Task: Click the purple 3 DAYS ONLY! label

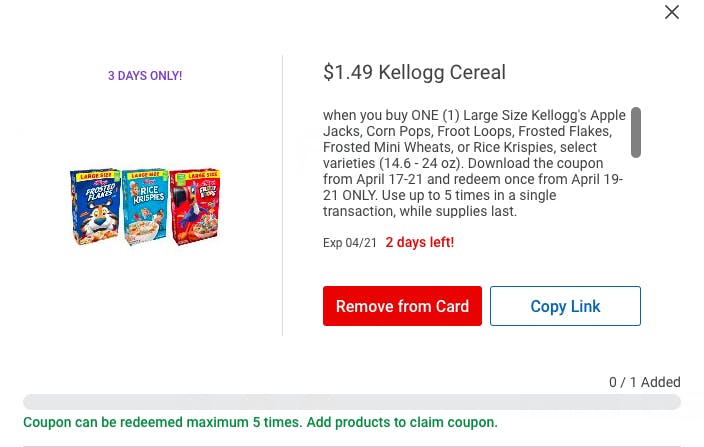Action: point(145,76)
